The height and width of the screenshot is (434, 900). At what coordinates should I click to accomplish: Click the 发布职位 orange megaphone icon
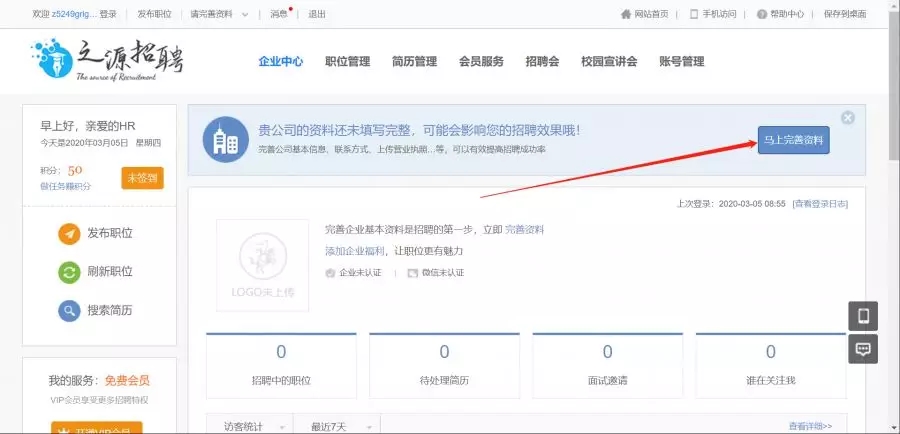(69, 234)
